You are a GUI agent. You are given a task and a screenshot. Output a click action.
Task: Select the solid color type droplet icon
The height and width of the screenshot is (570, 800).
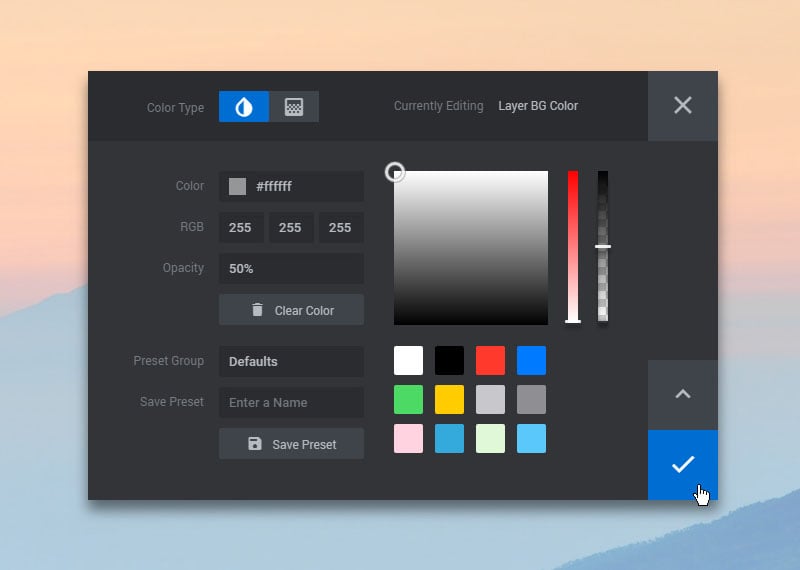[x=244, y=107]
